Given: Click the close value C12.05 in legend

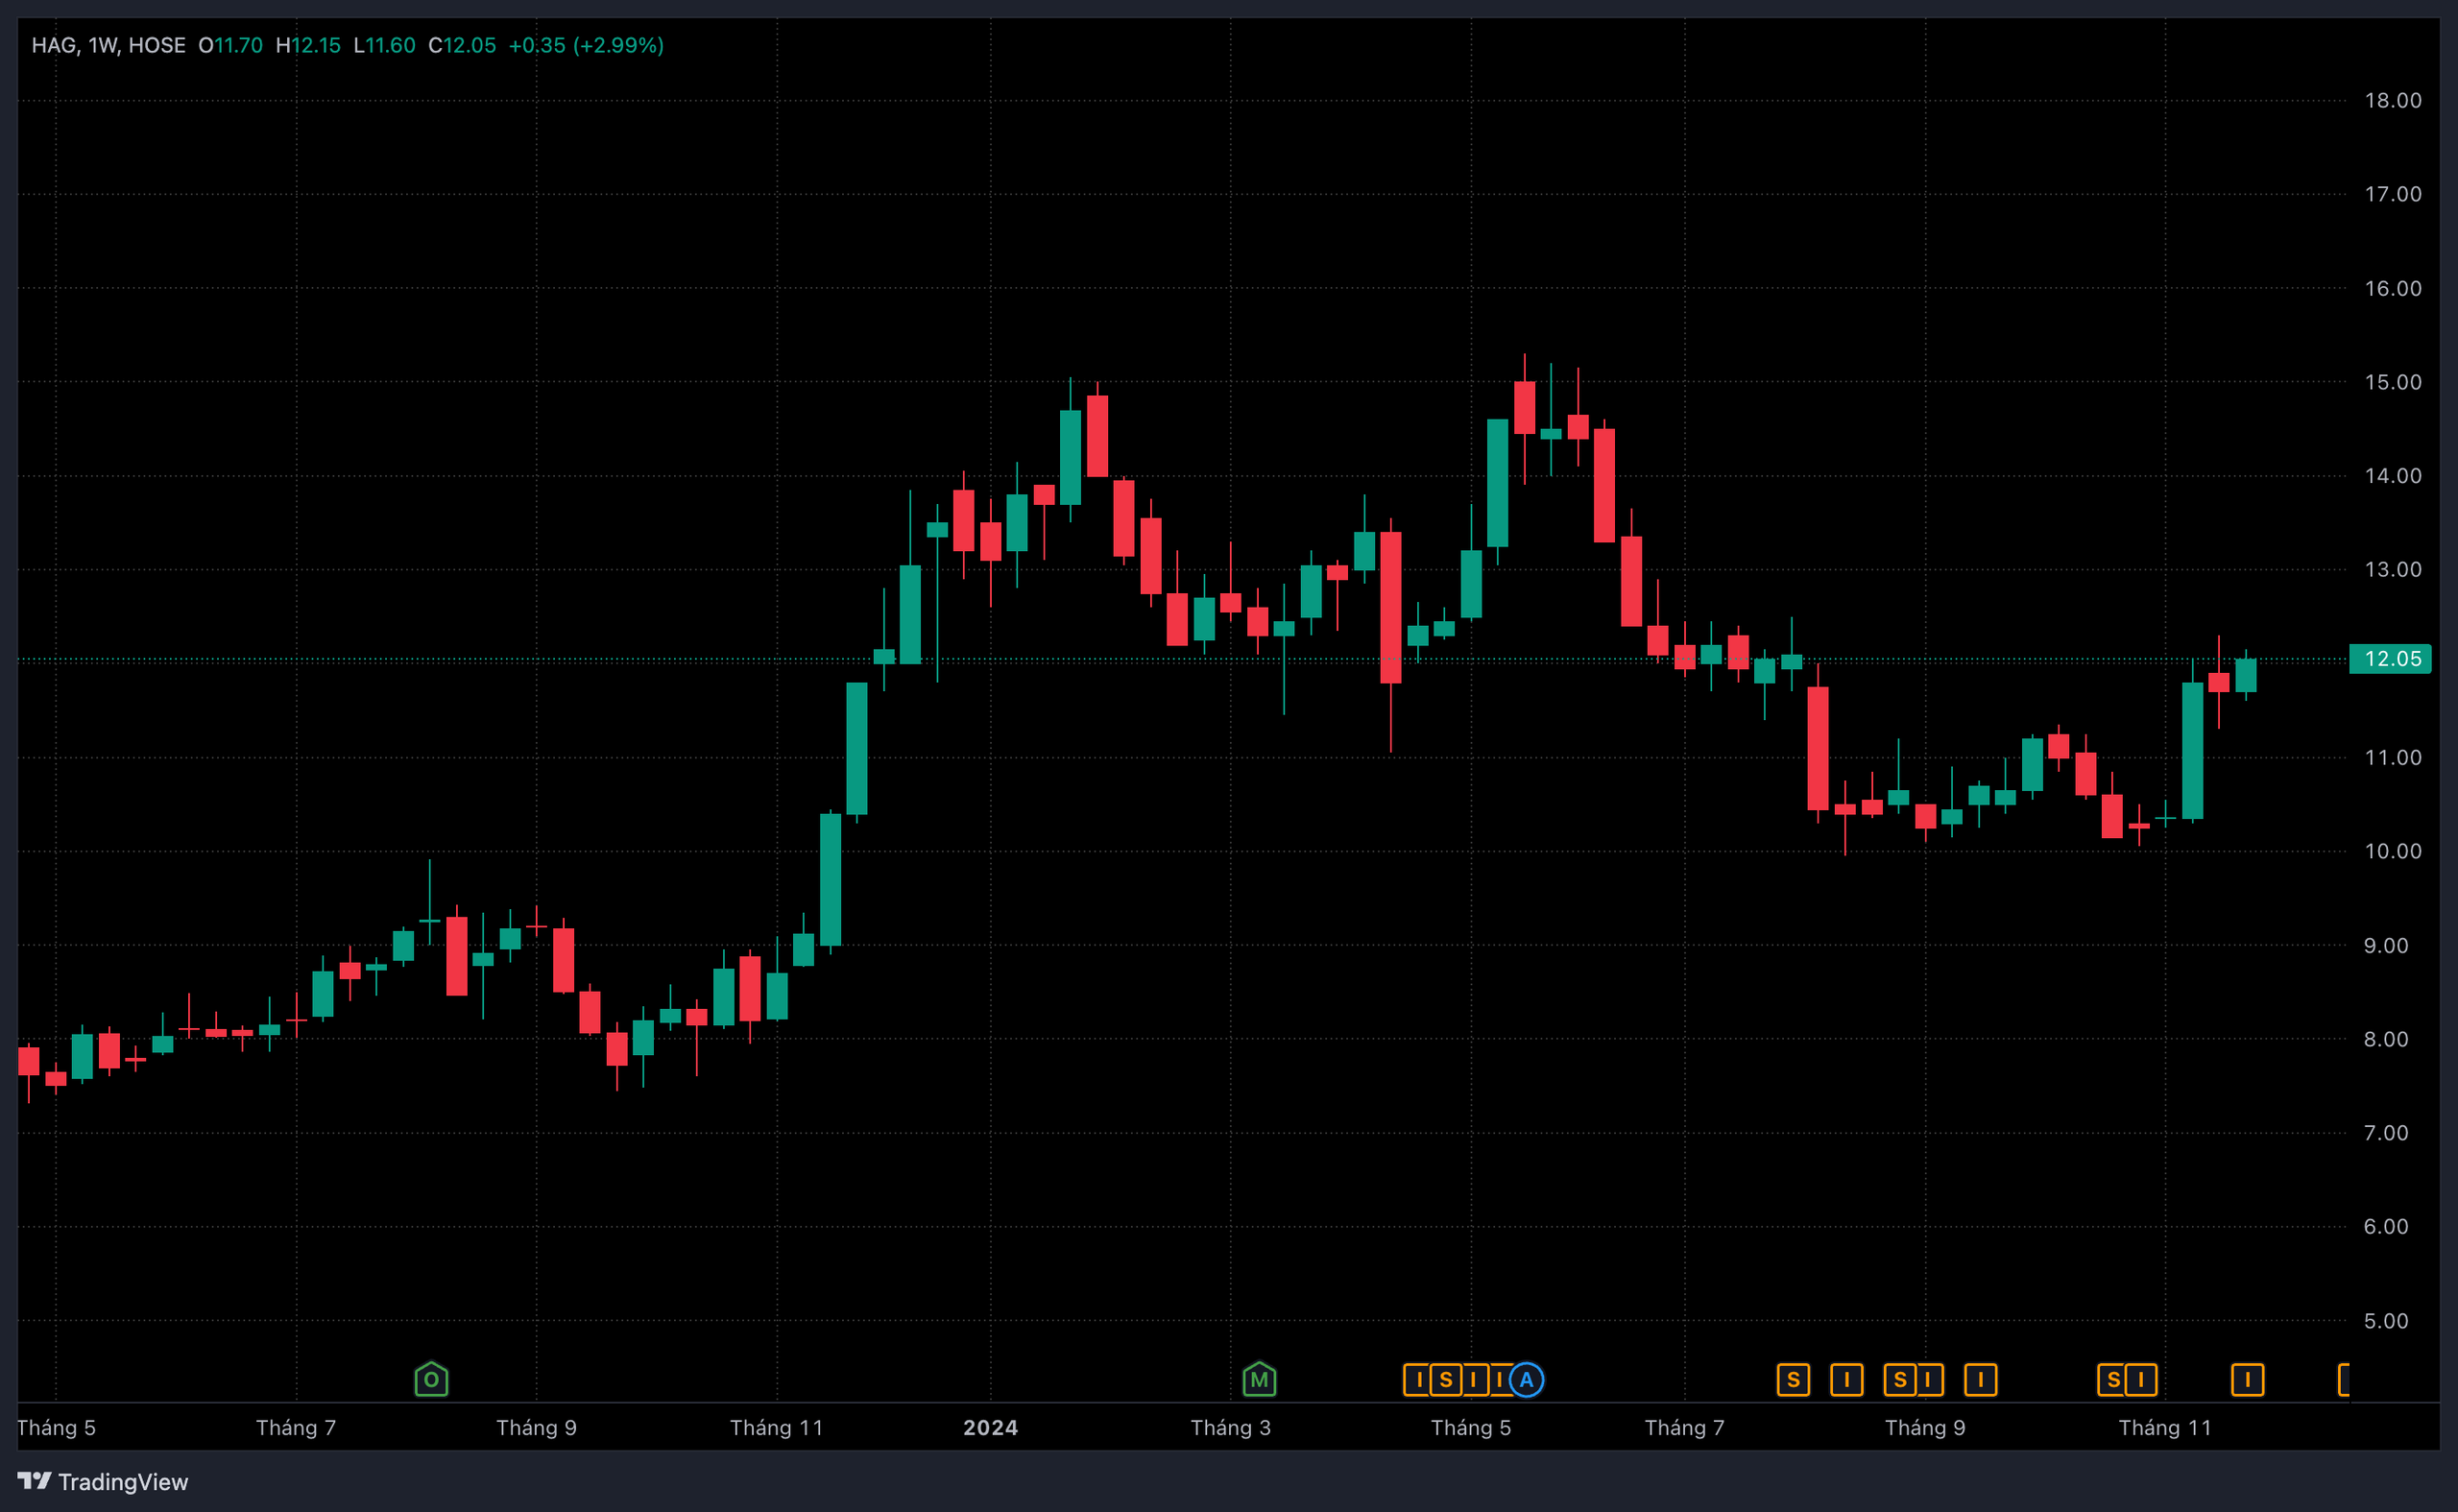Looking at the screenshot, I should point(462,45).
